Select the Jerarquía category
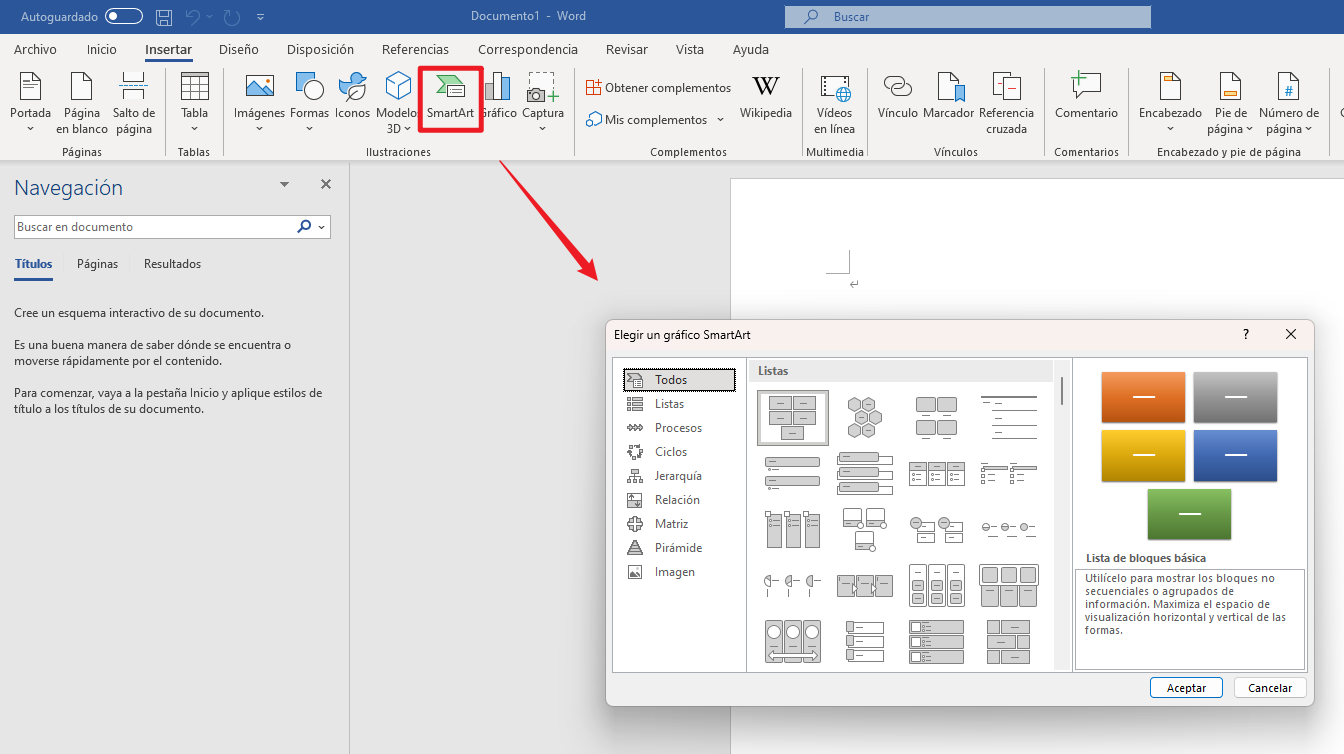The image size is (1344, 754). [679, 476]
